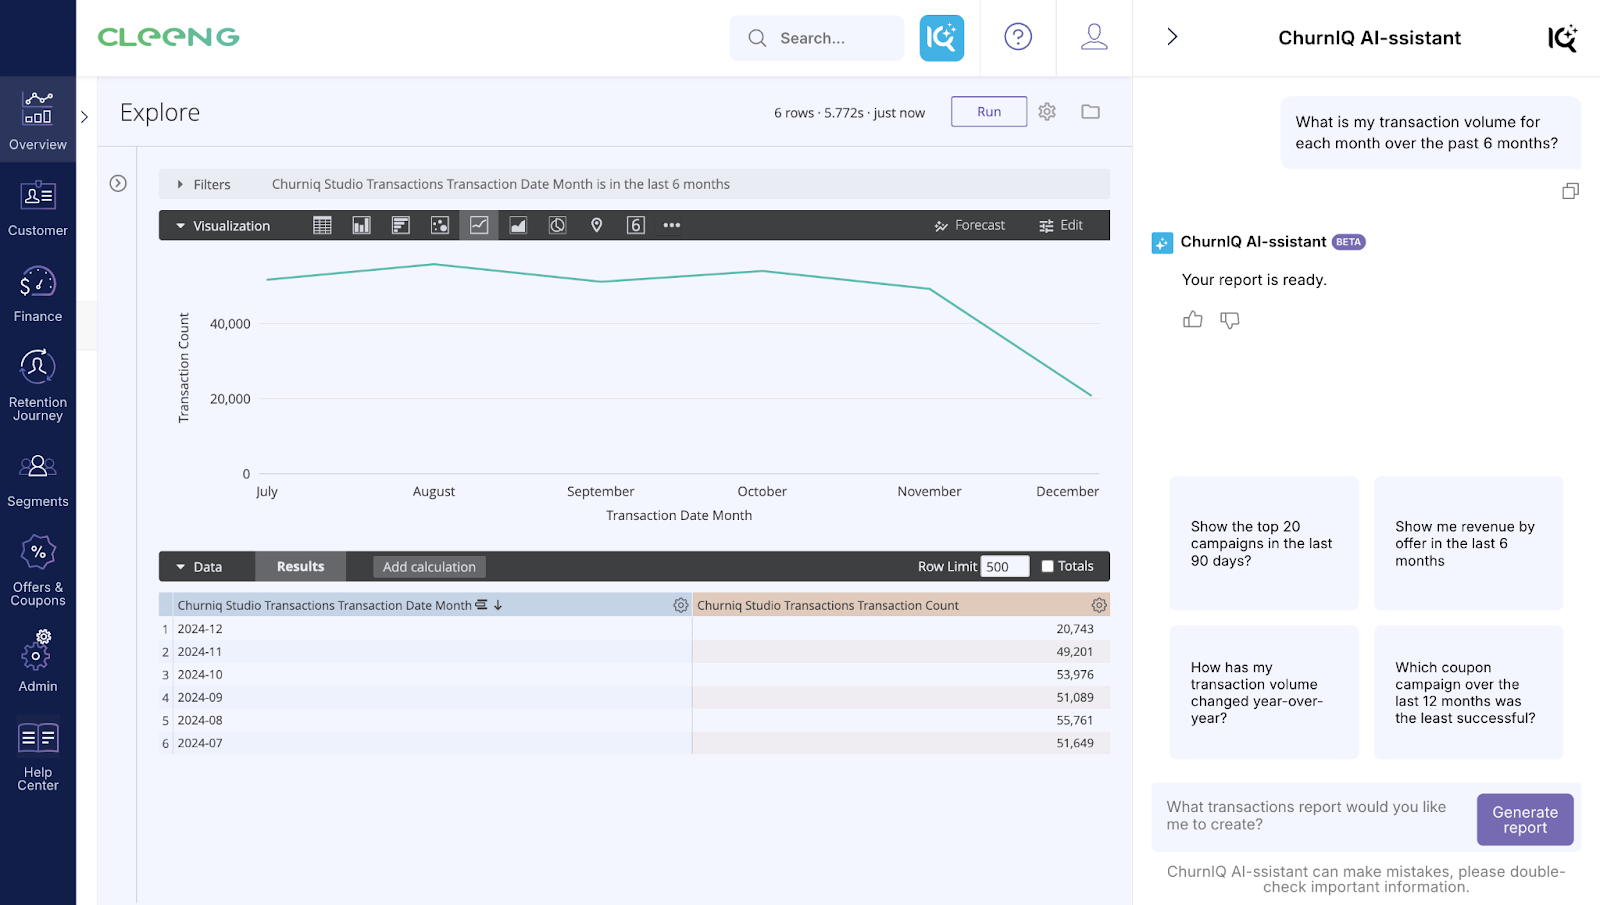Viewport: 1600px width, 905px height.
Task: Give thumbs up to the assistant reply
Action: [1192, 320]
